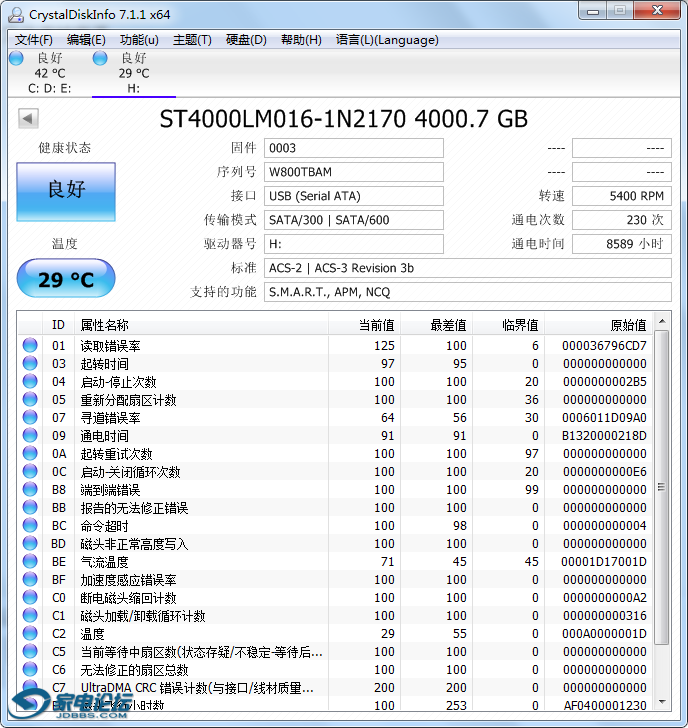Click the status orb for attribute 0C 启动-关闭循环次数
This screenshot has width=688, height=728.
30,471
